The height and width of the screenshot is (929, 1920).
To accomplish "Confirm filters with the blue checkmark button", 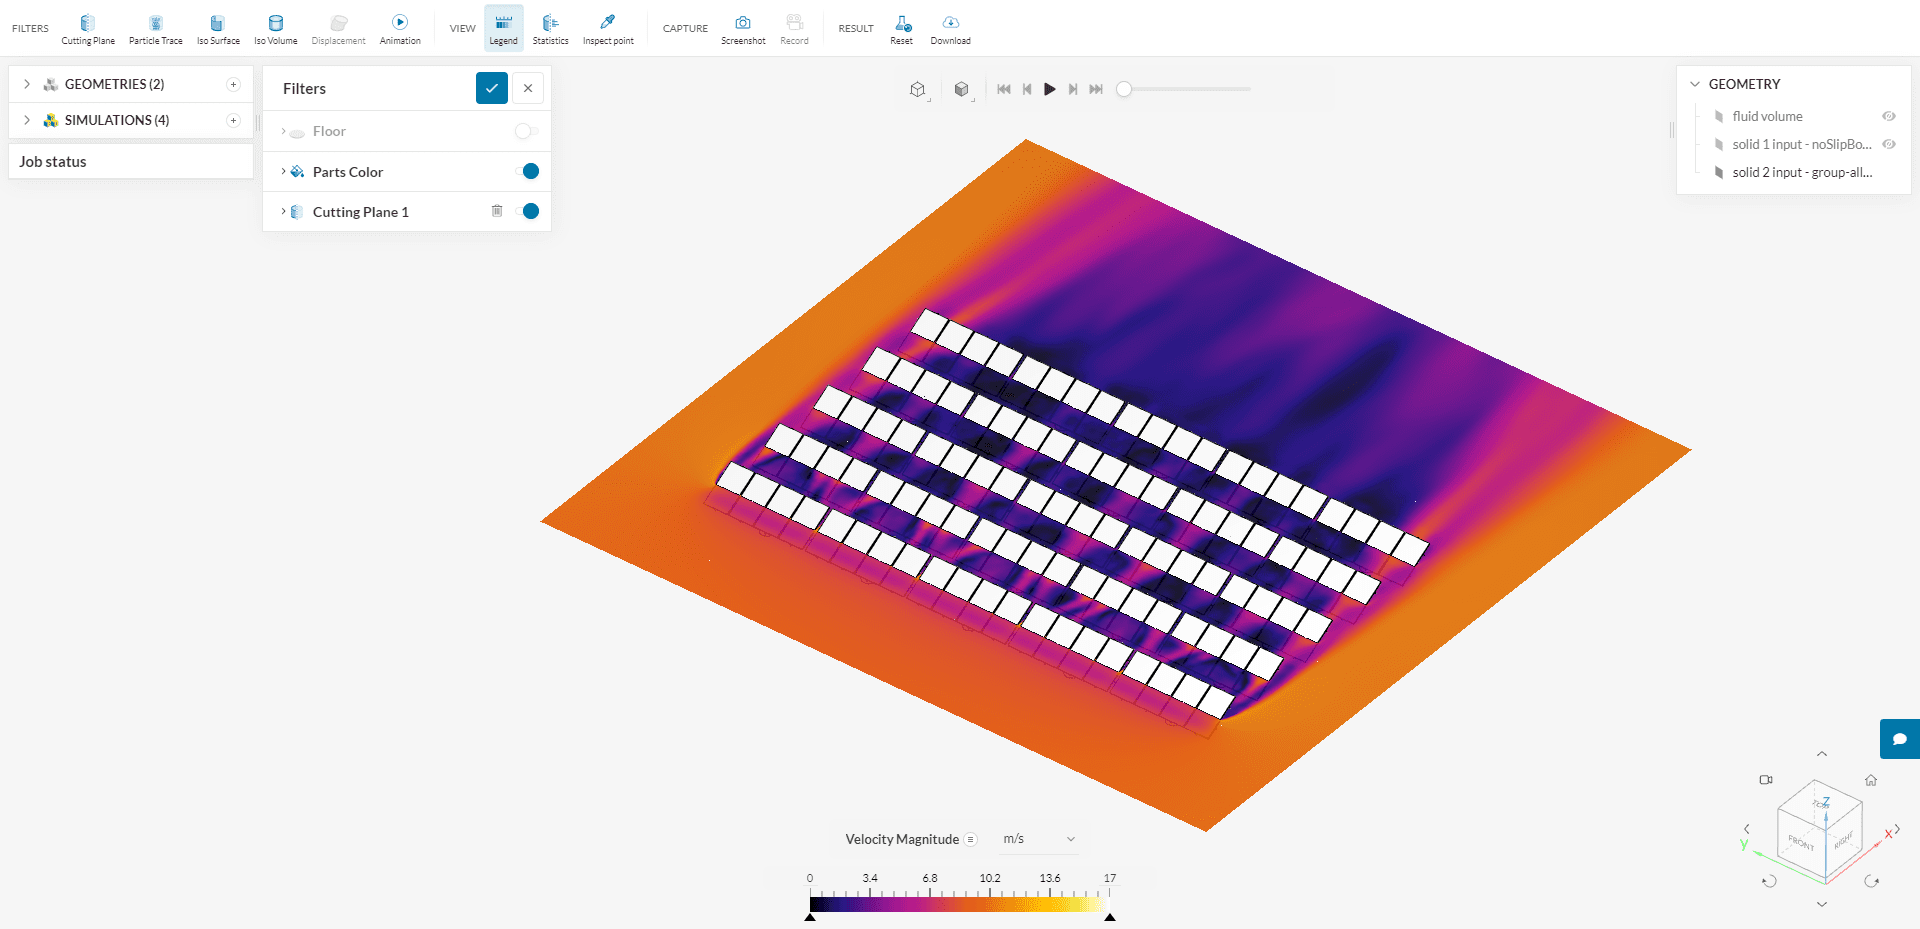I will click(x=491, y=88).
